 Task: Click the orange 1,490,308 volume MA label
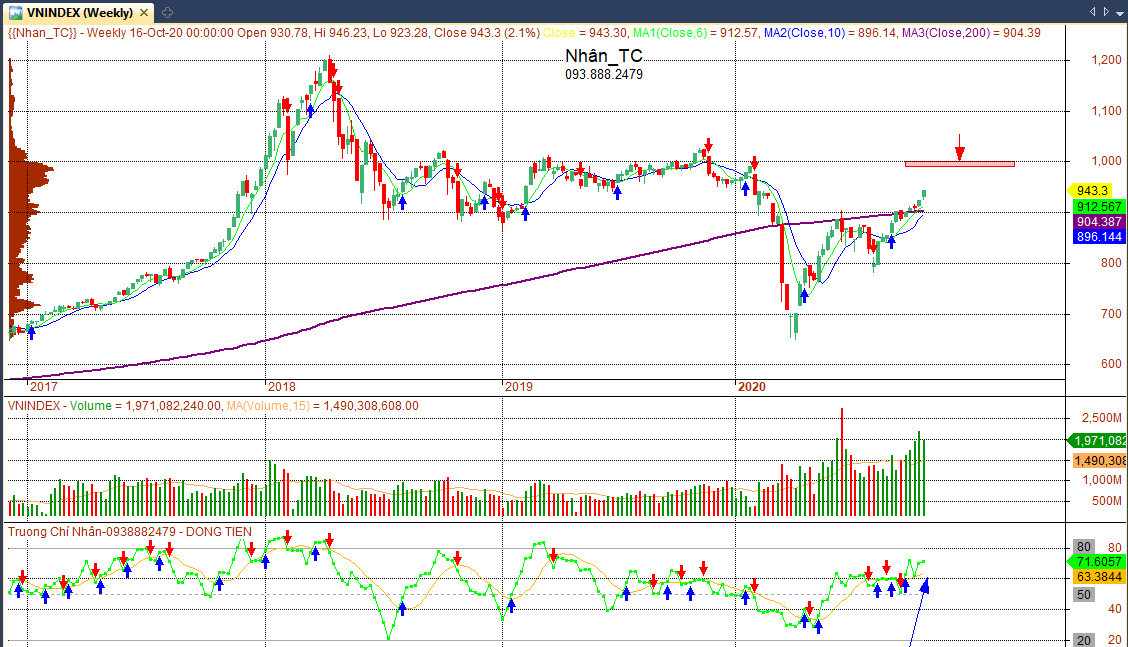click(1100, 461)
